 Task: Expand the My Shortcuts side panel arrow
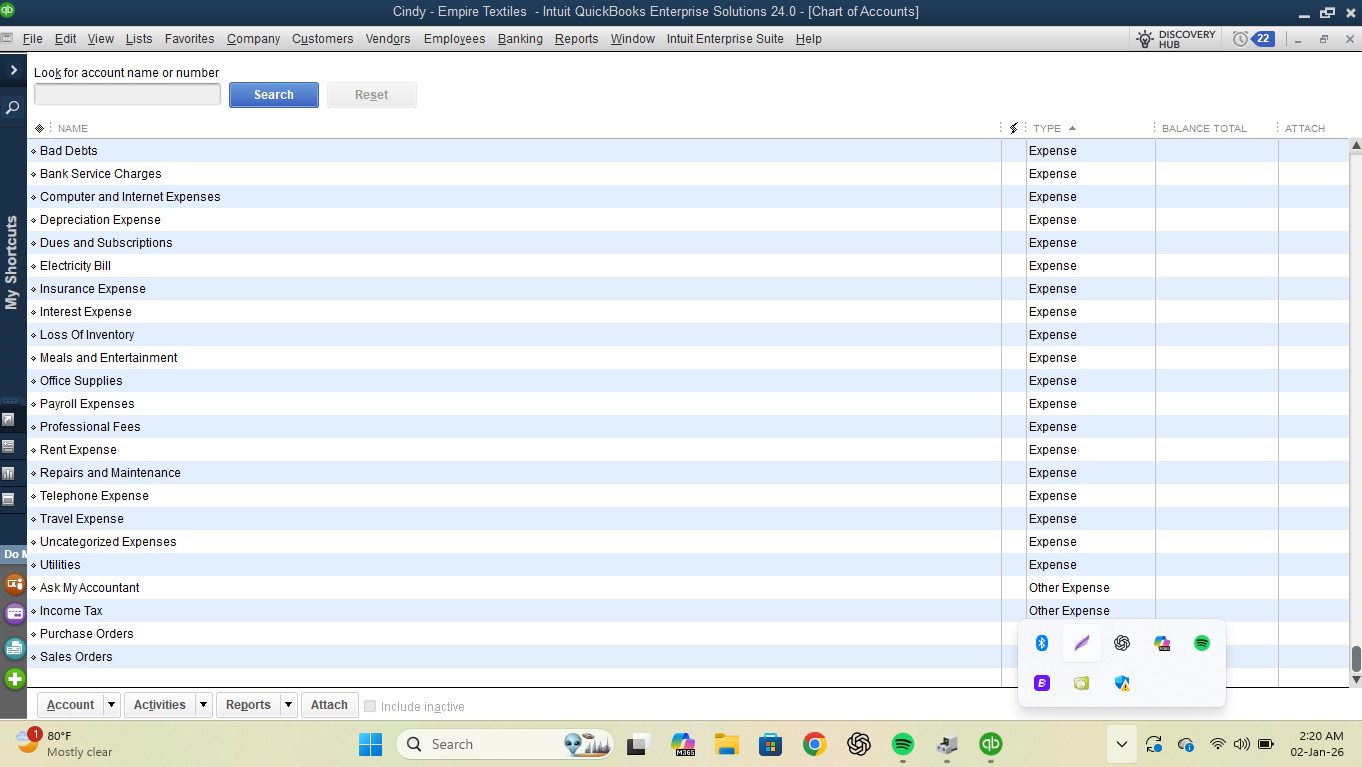click(13, 70)
